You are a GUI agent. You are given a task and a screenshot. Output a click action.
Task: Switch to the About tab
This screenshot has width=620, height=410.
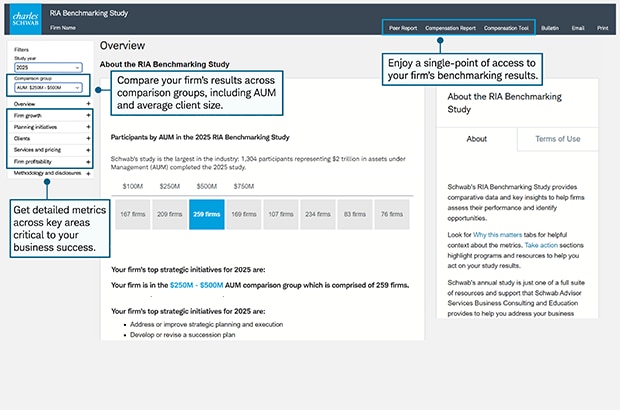(477, 139)
